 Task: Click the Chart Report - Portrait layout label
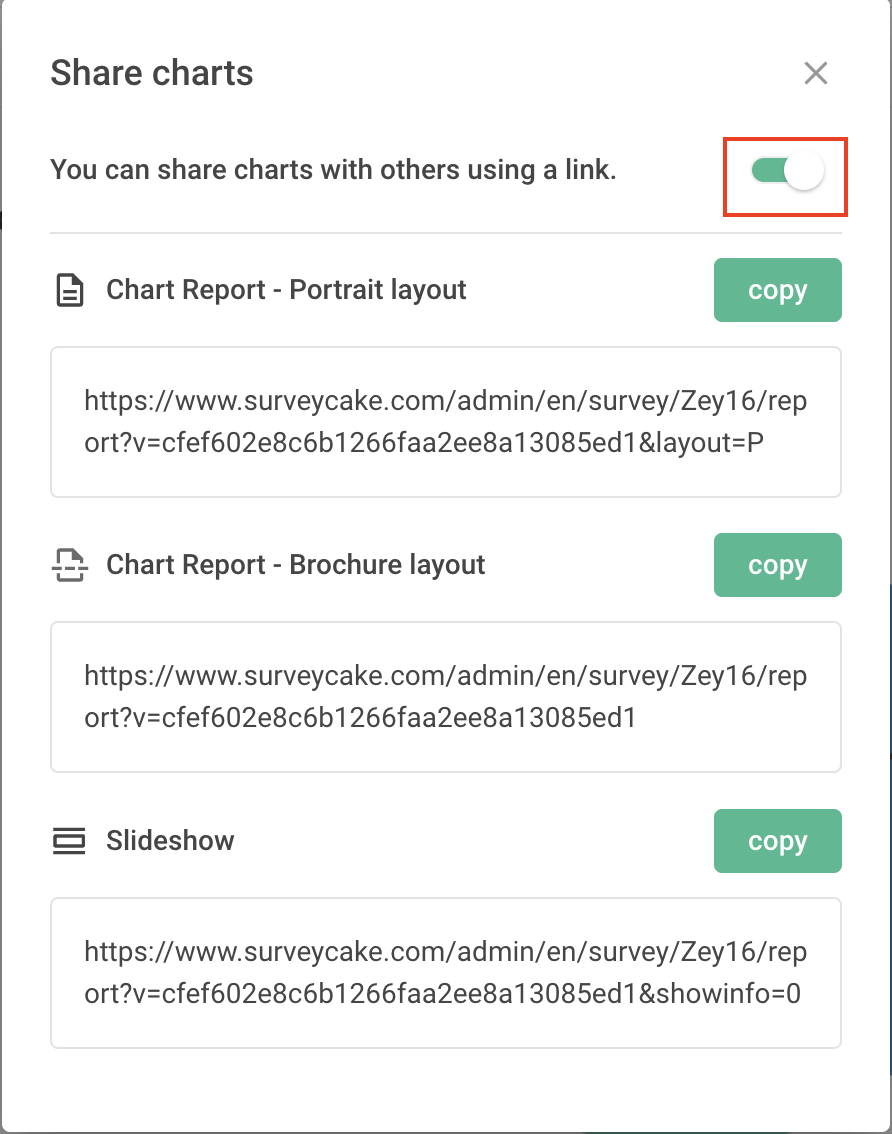285,290
